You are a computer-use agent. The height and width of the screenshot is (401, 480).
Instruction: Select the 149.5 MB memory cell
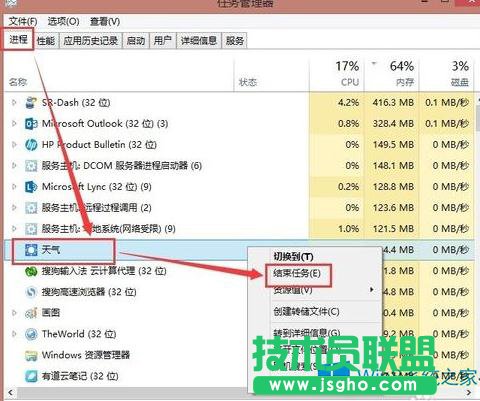tap(393, 145)
